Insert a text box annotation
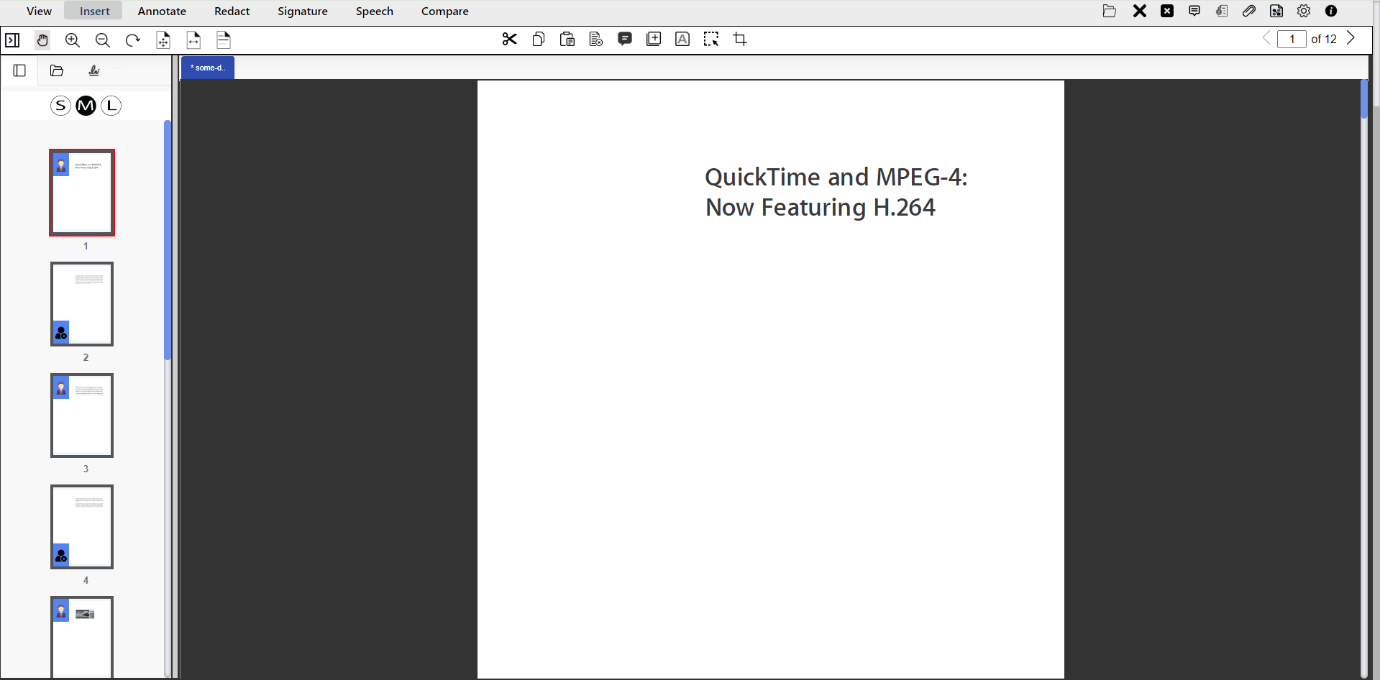 (682, 38)
